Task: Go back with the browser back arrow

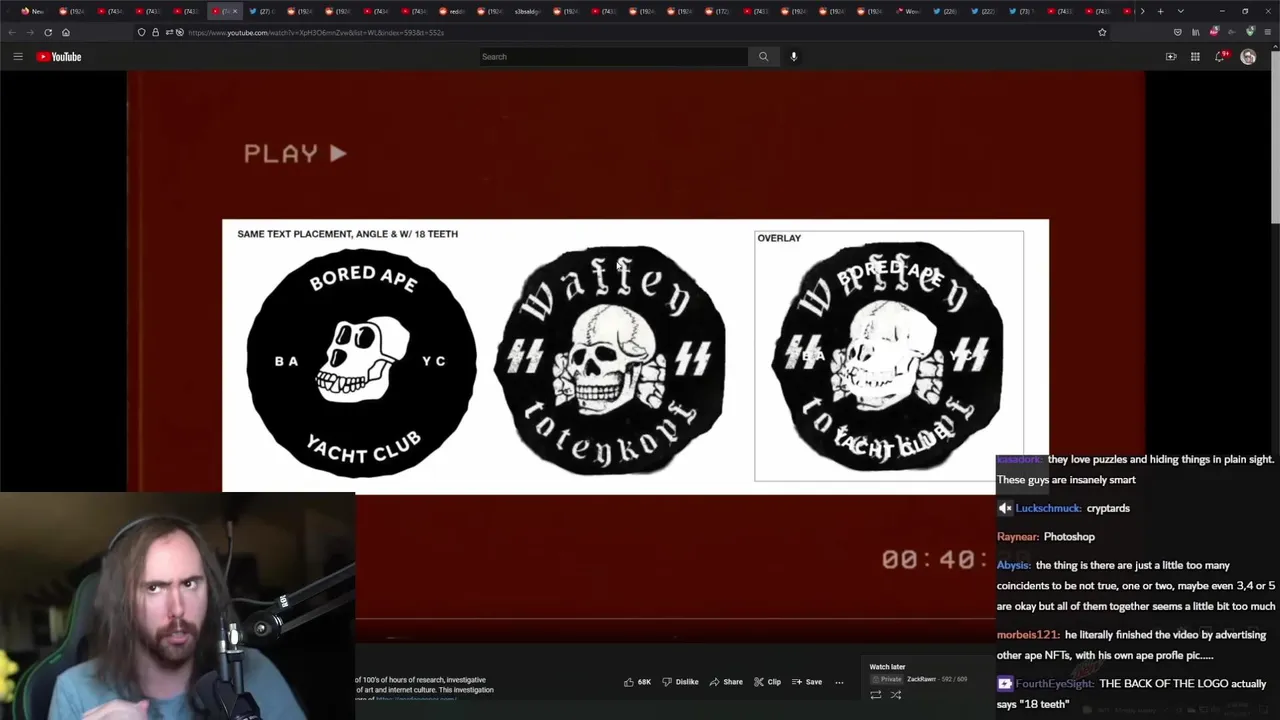Action: 12,32
